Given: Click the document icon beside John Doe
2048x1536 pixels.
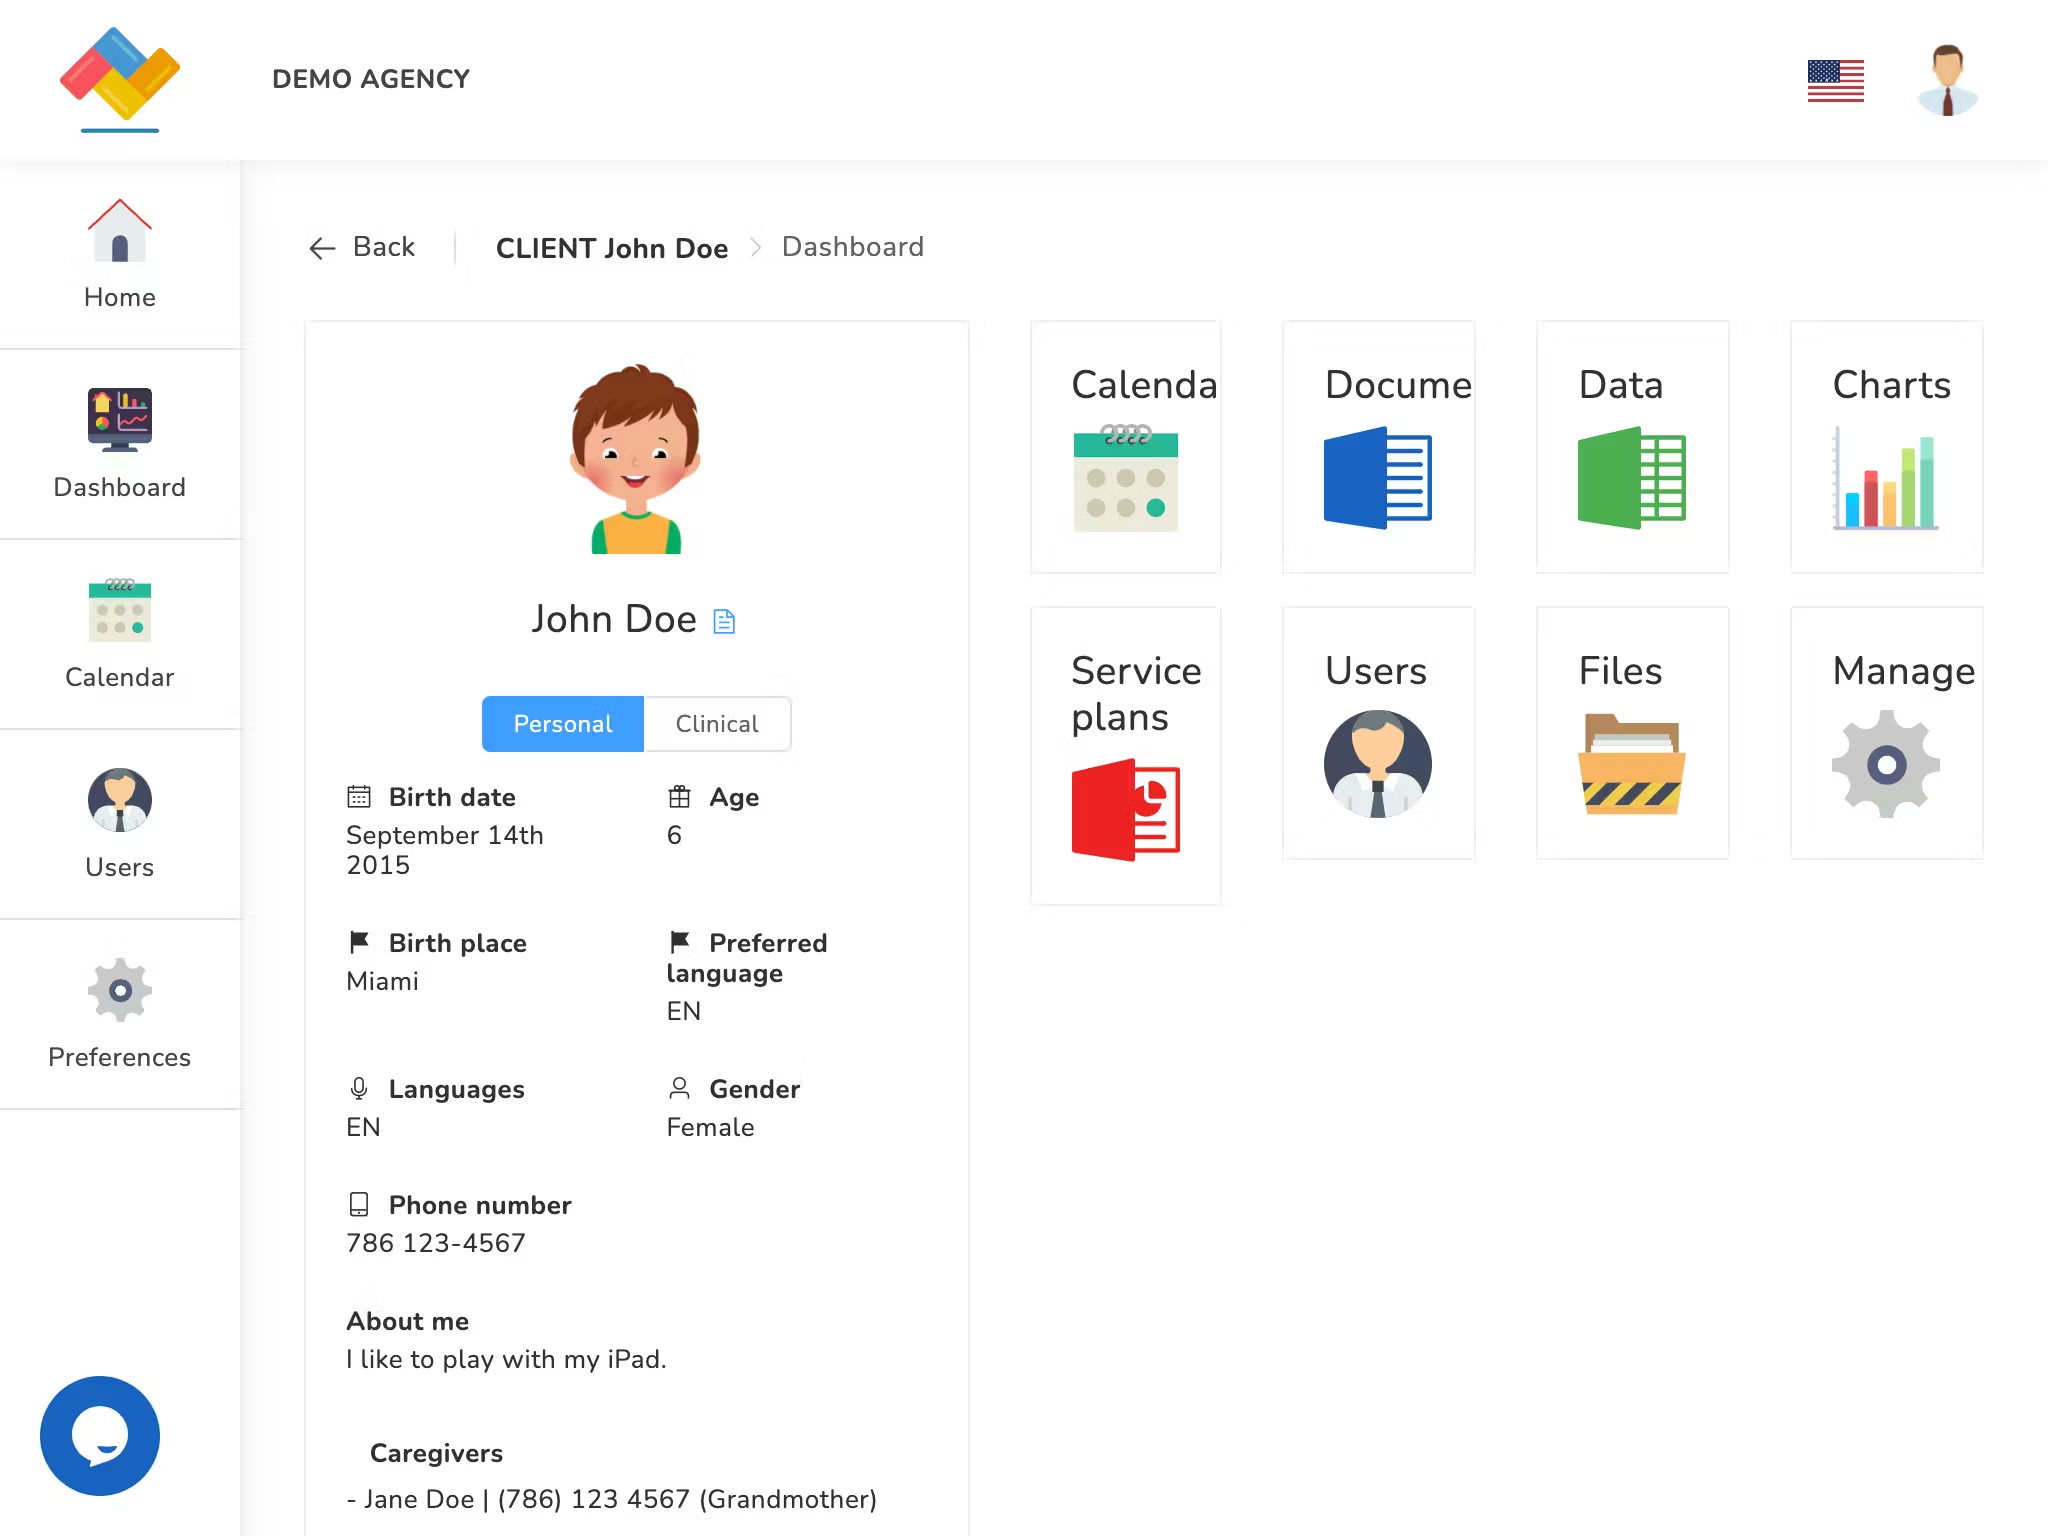Looking at the screenshot, I should coord(724,622).
